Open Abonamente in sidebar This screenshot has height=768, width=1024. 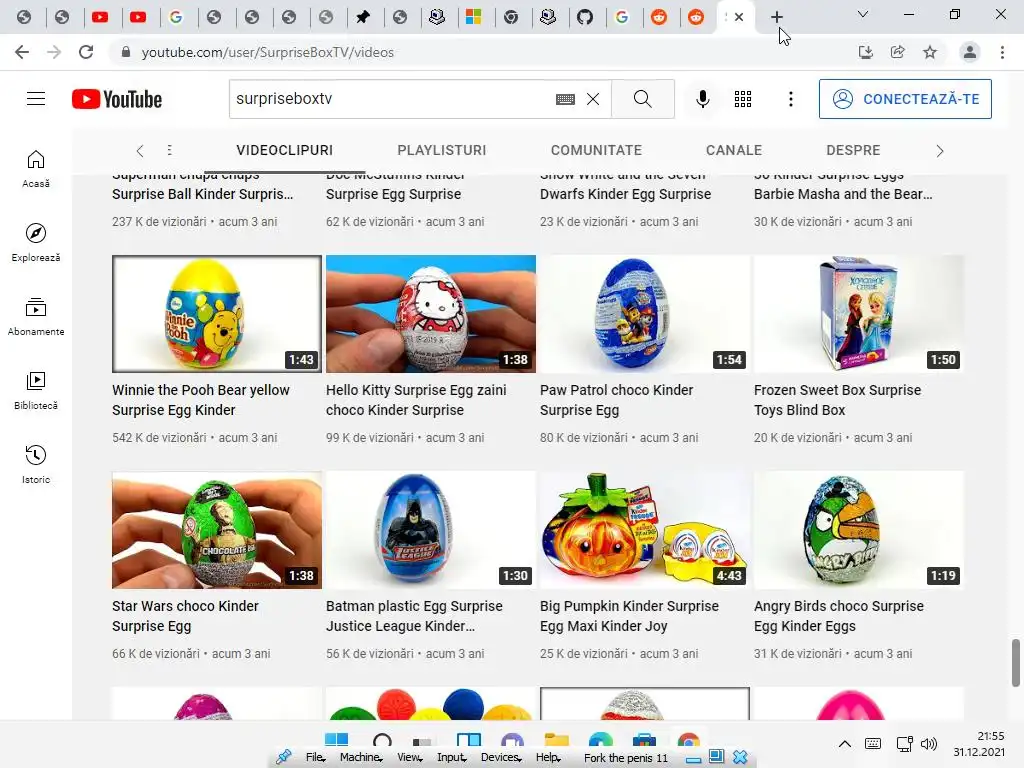pos(36,317)
